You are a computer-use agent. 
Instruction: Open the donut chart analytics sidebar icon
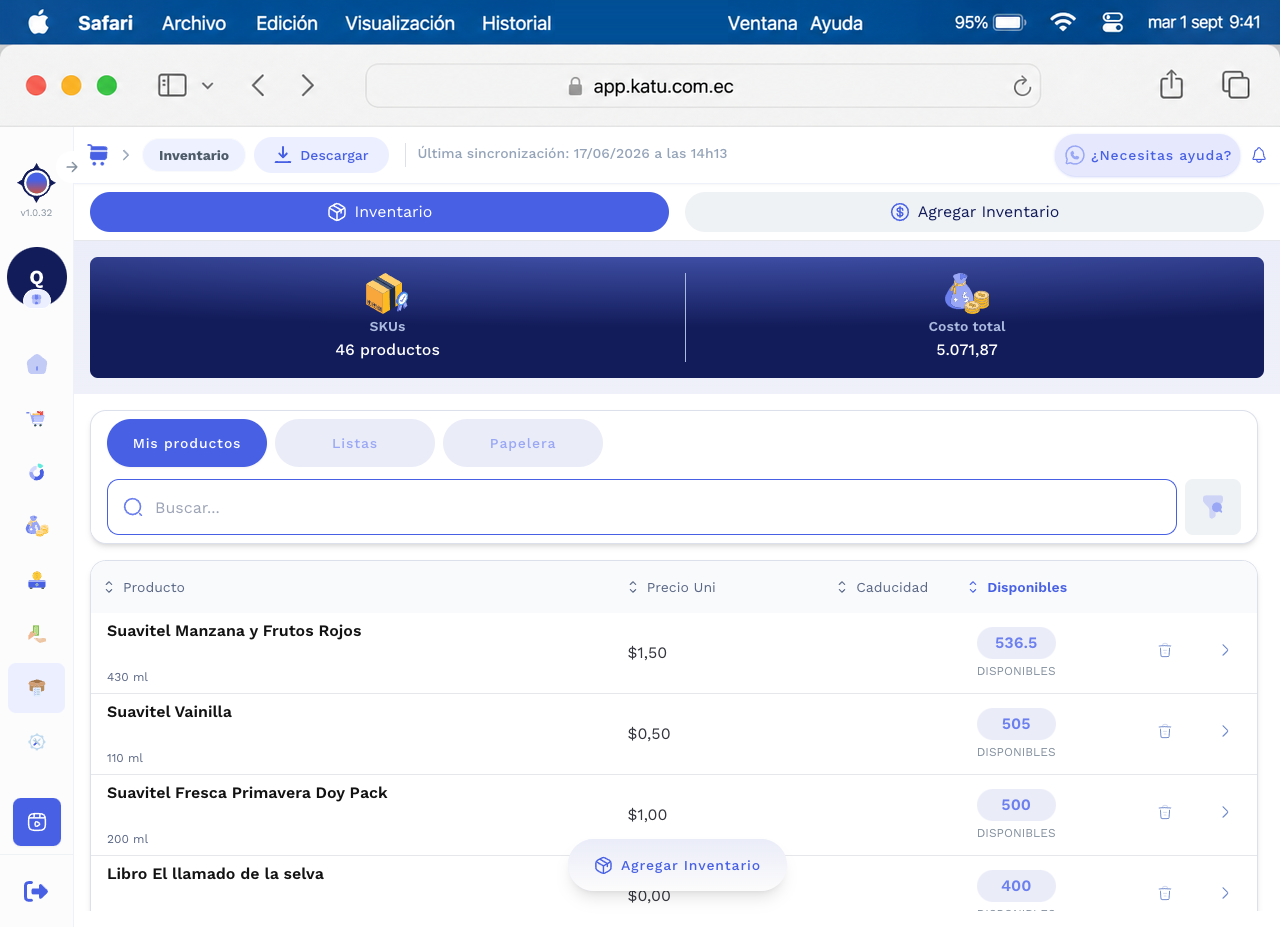pyautogui.click(x=37, y=472)
